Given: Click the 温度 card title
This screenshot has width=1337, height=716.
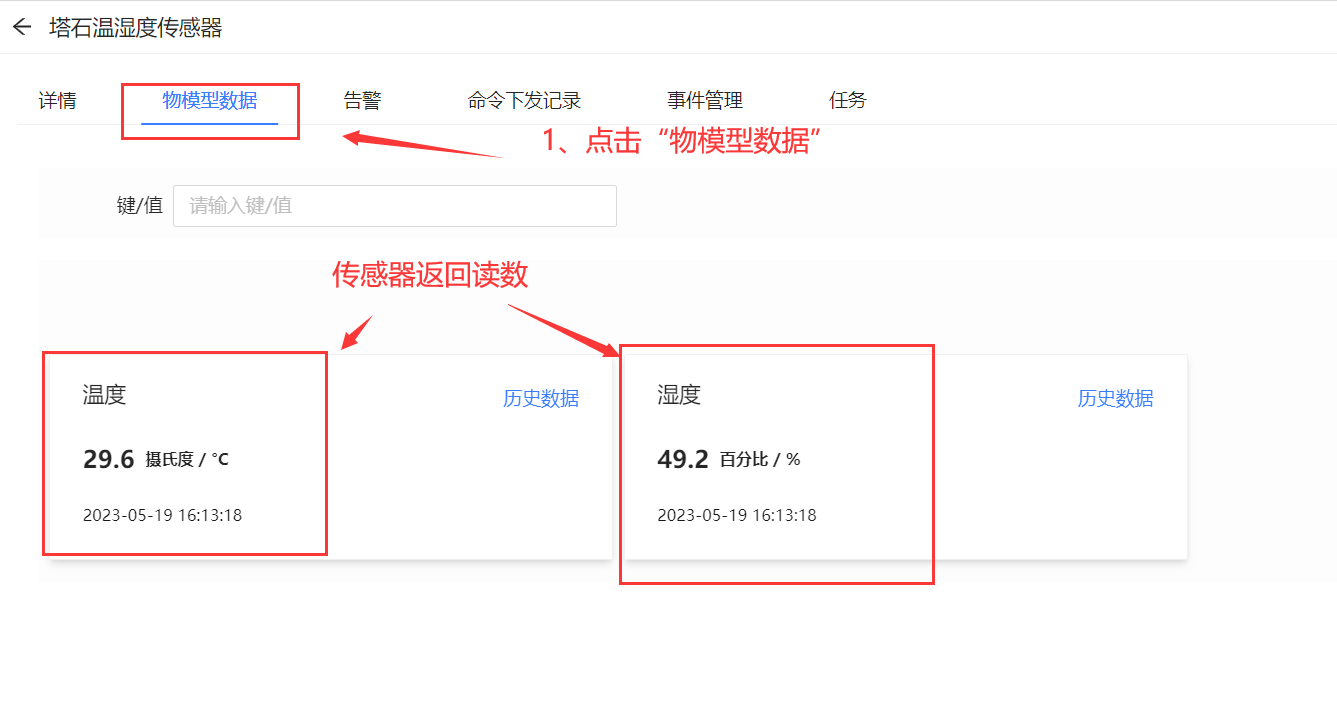Looking at the screenshot, I should (104, 395).
